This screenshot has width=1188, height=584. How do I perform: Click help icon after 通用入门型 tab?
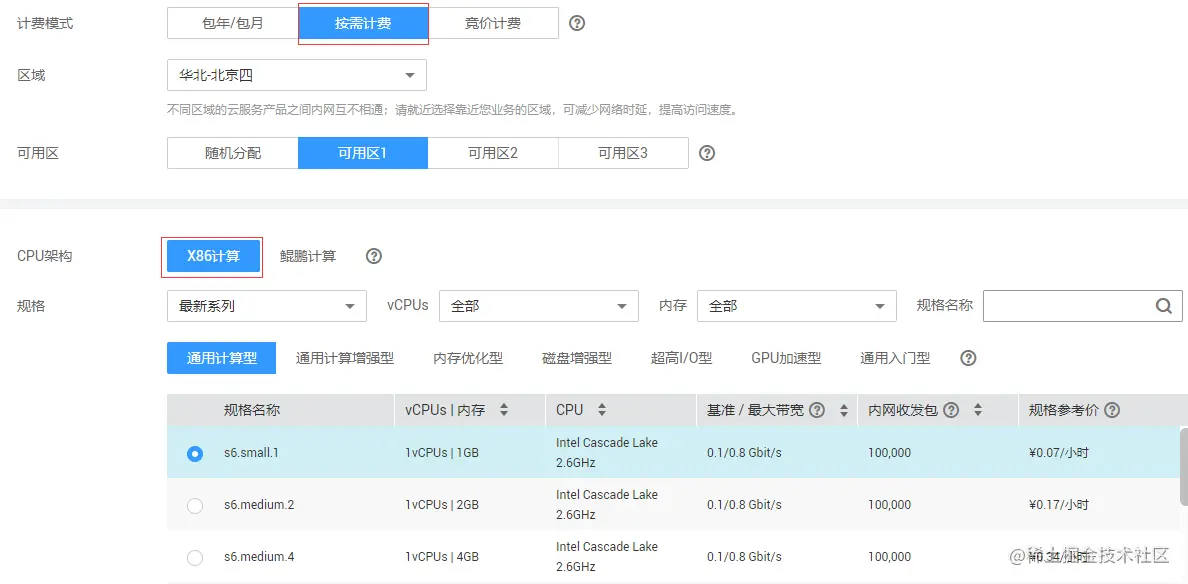(x=968, y=358)
